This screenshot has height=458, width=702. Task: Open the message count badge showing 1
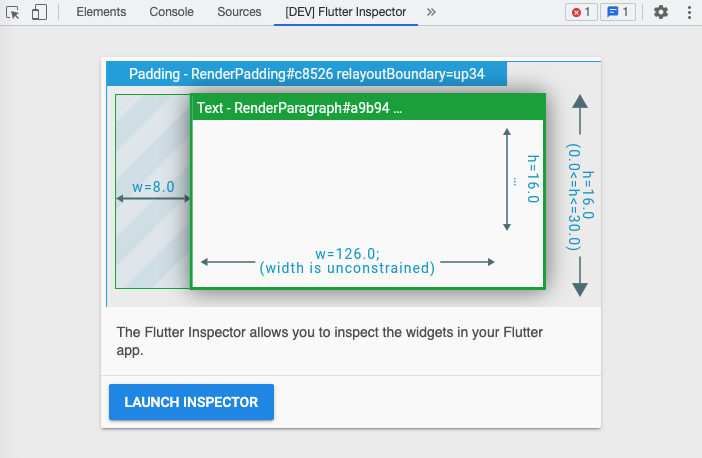(x=617, y=12)
